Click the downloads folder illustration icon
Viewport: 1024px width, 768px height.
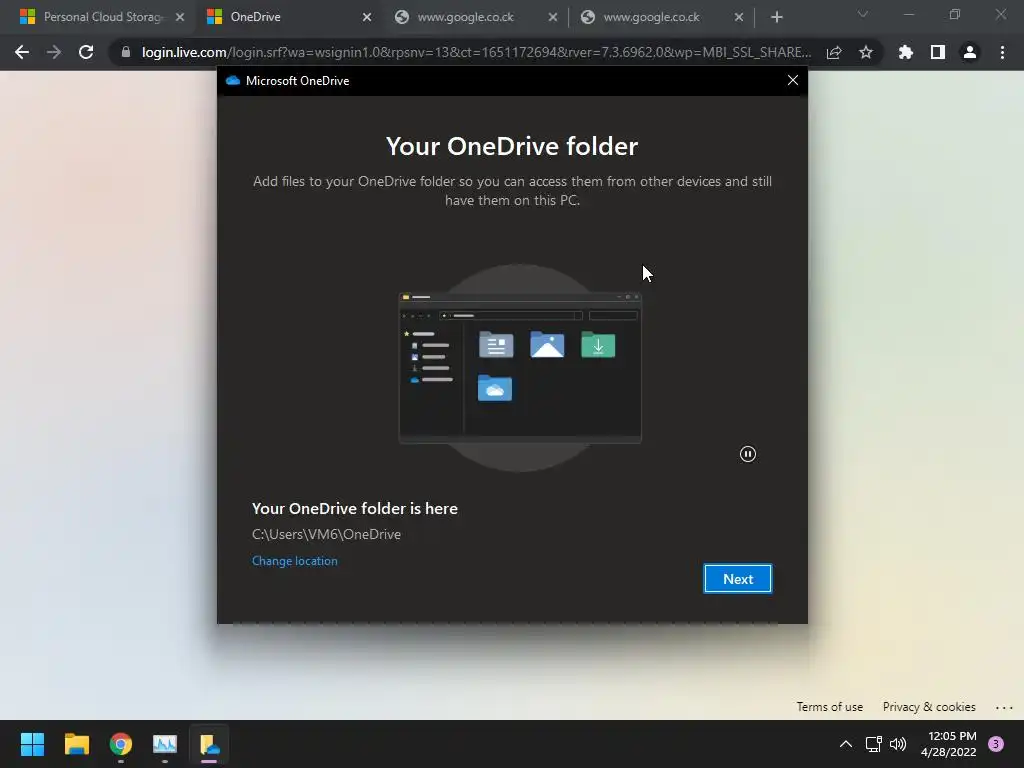click(x=598, y=344)
